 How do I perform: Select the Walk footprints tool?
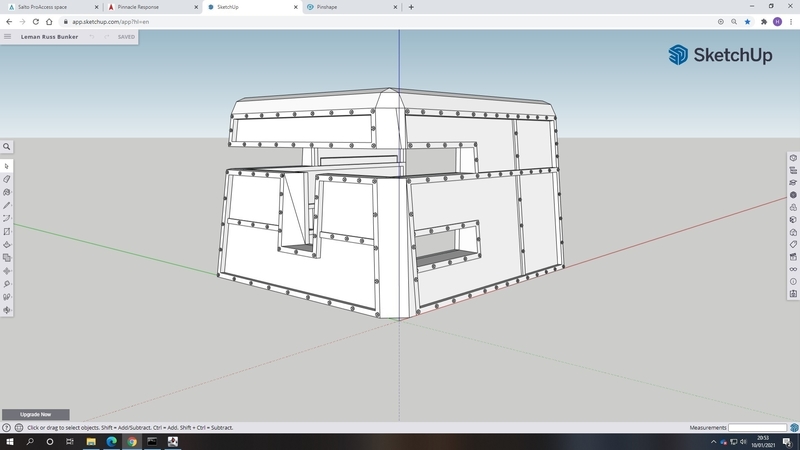pos(7,297)
